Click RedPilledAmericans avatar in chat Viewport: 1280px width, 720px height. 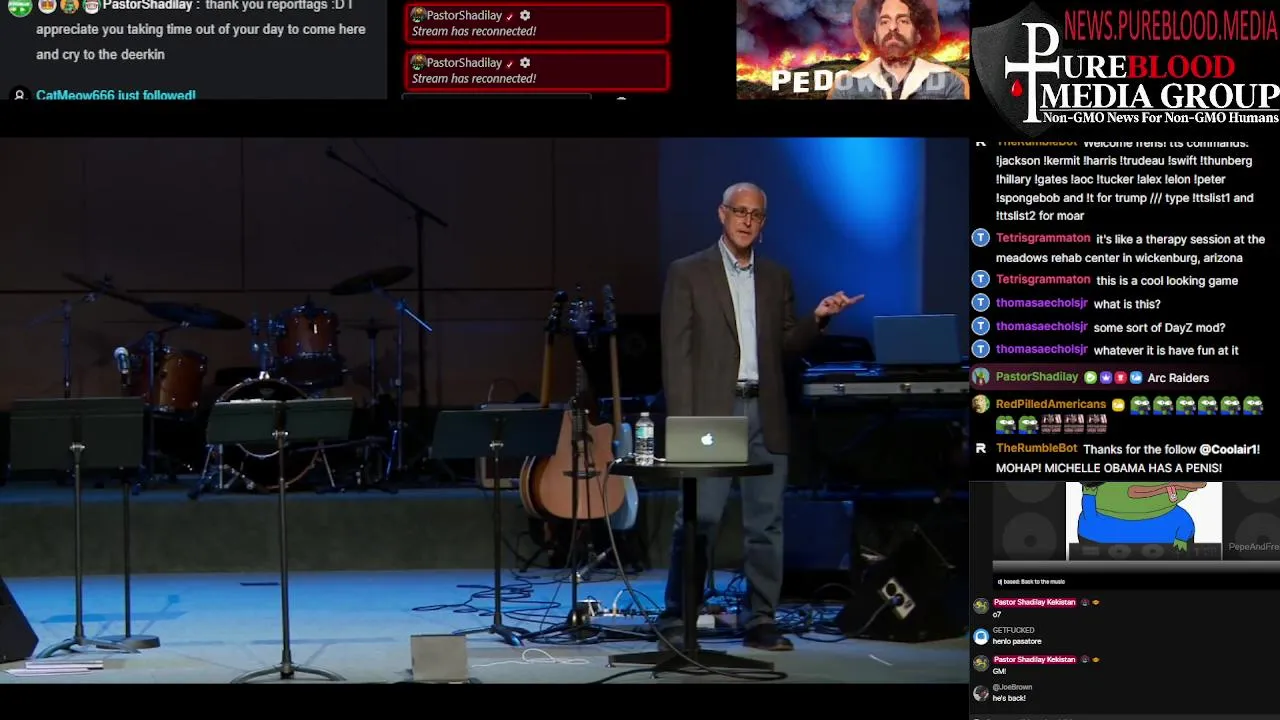click(x=981, y=404)
